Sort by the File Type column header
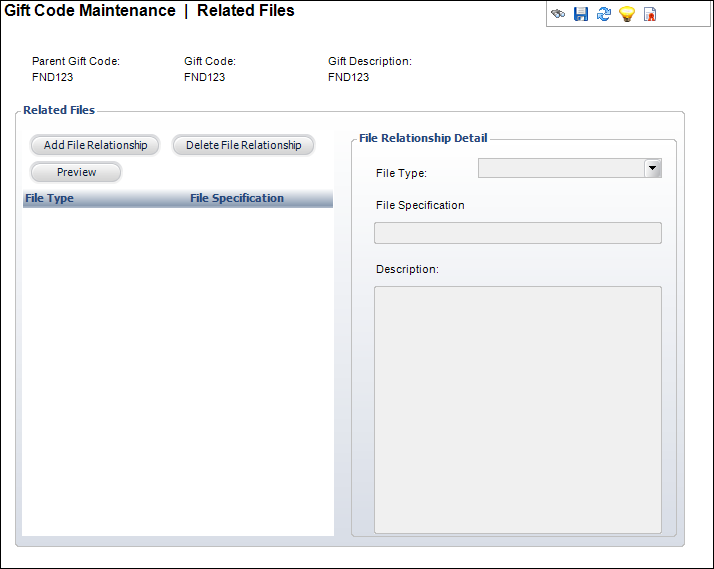The image size is (714, 569). (50, 198)
